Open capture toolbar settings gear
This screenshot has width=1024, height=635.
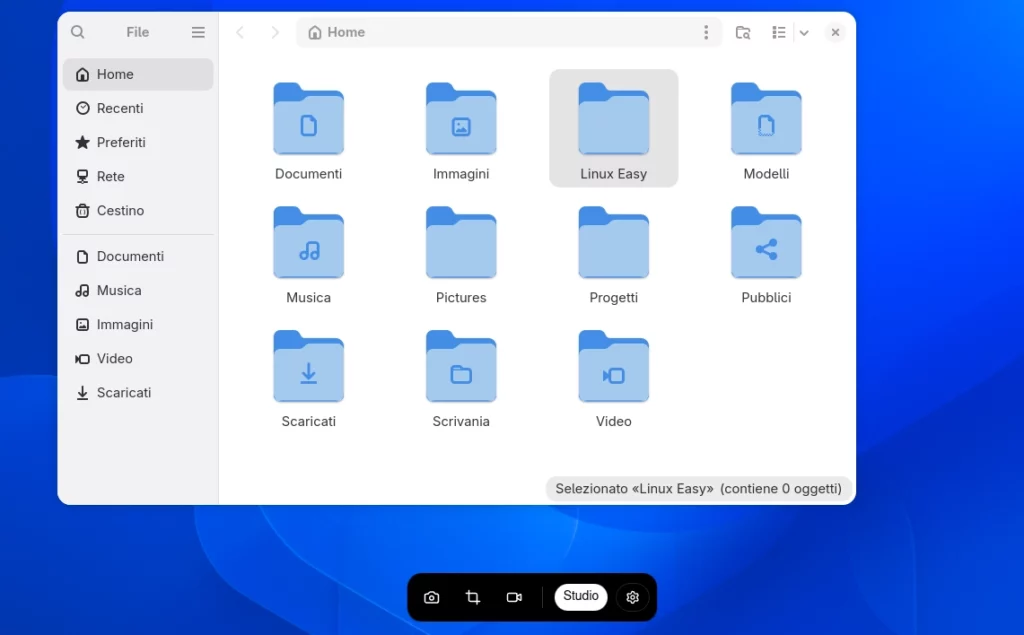[632, 597]
